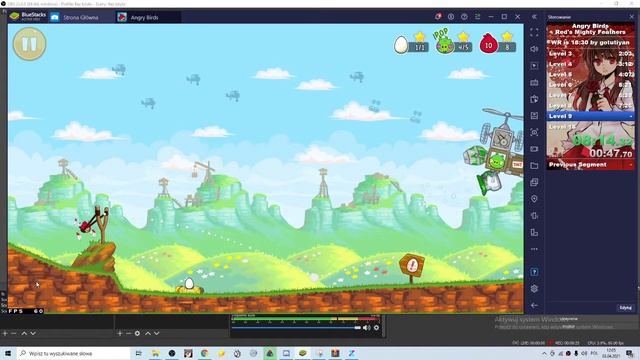Take a screenshot with the camera-frame icon
Viewport: 640px width, 360px height.
click(534, 132)
